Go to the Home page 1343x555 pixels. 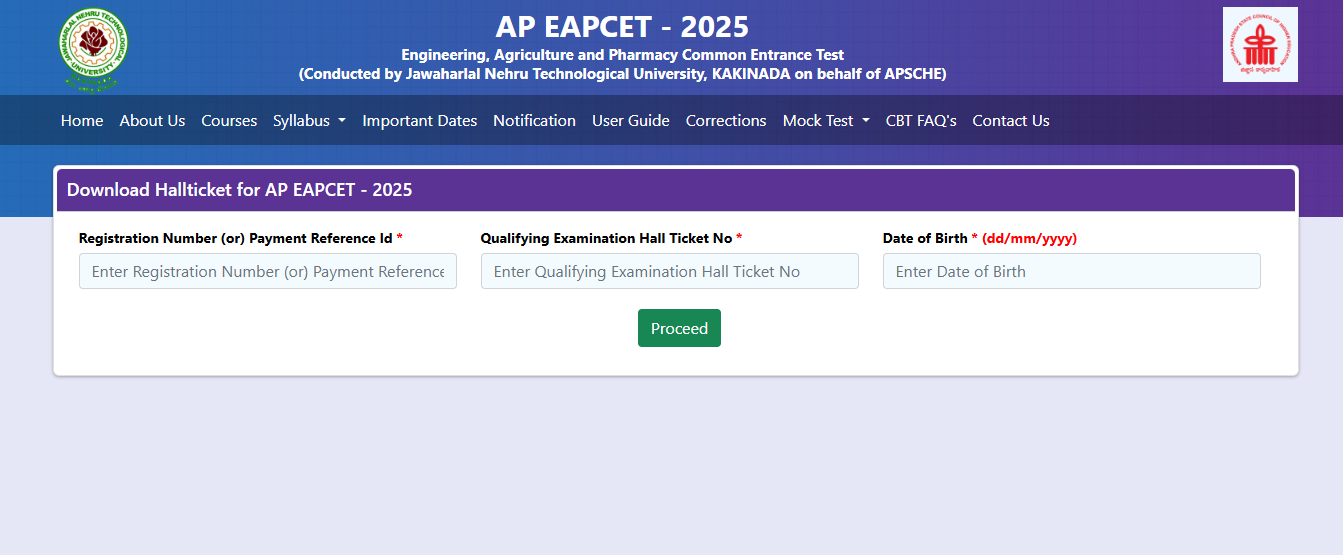(x=82, y=121)
